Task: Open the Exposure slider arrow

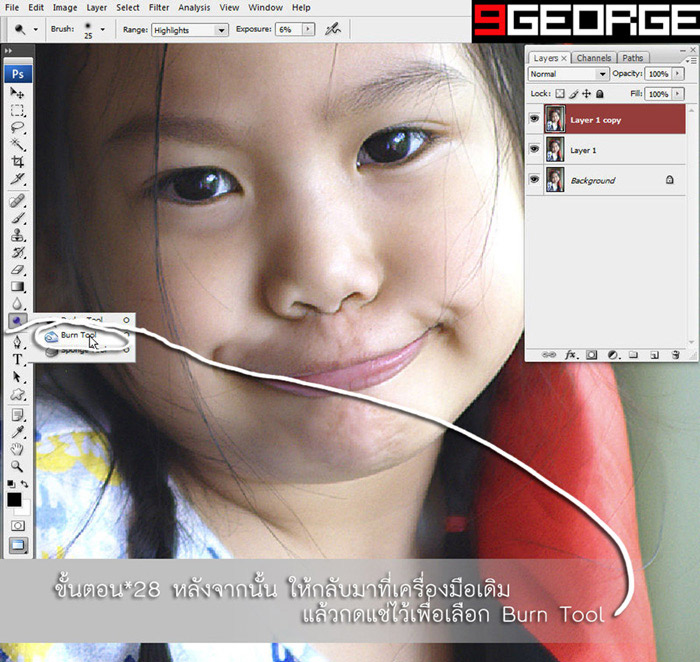Action: (x=308, y=29)
